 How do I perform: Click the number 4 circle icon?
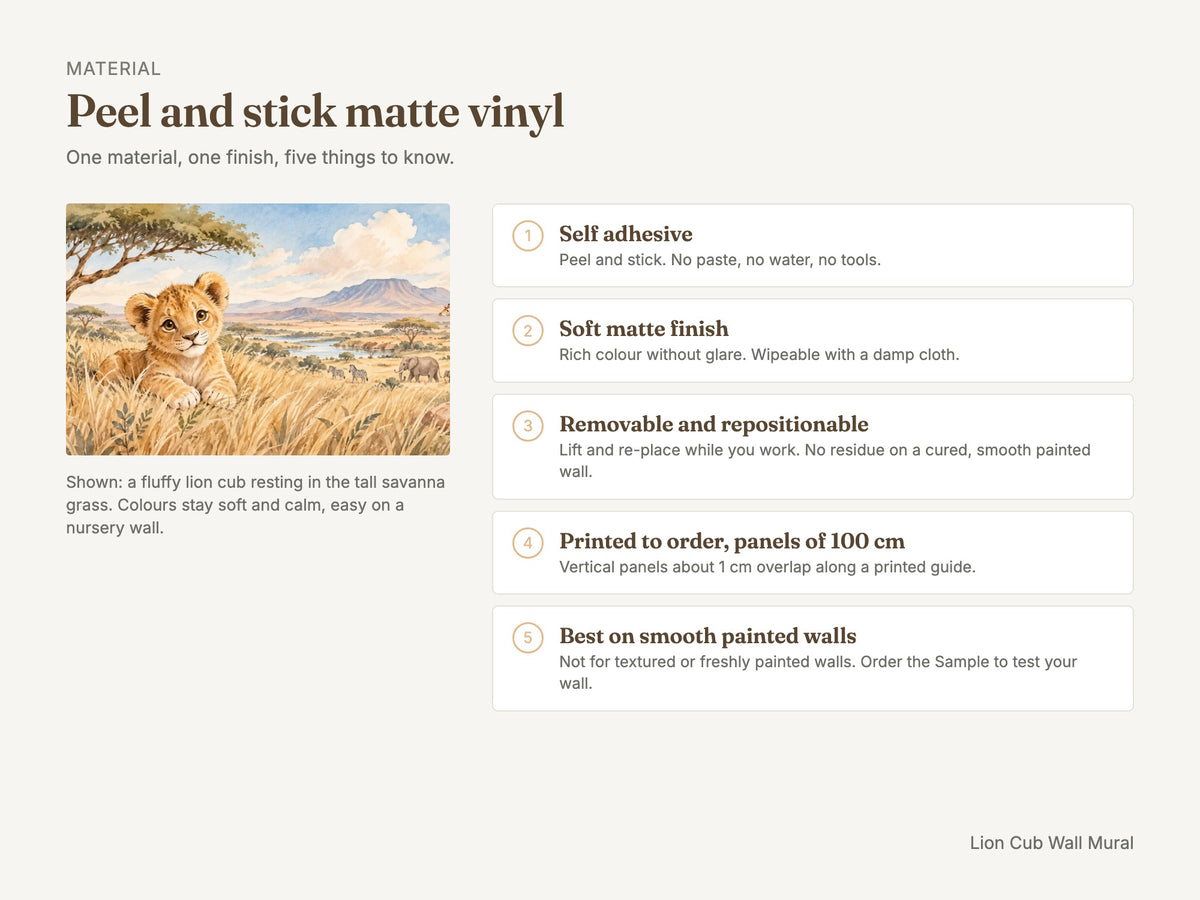528,543
